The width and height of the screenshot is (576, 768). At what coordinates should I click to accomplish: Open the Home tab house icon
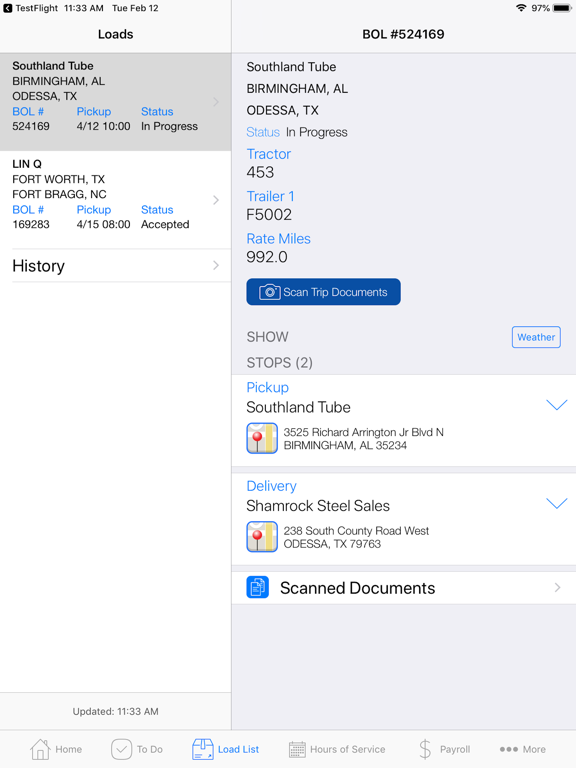click(x=40, y=749)
